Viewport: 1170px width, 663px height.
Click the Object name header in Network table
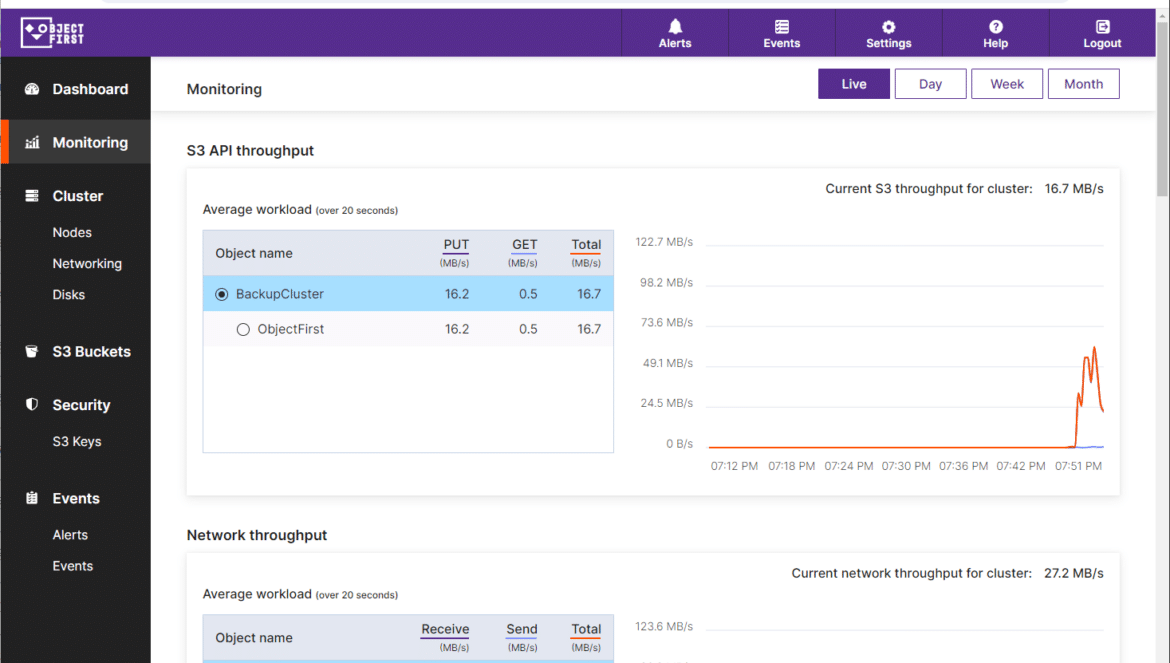pos(254,638)
